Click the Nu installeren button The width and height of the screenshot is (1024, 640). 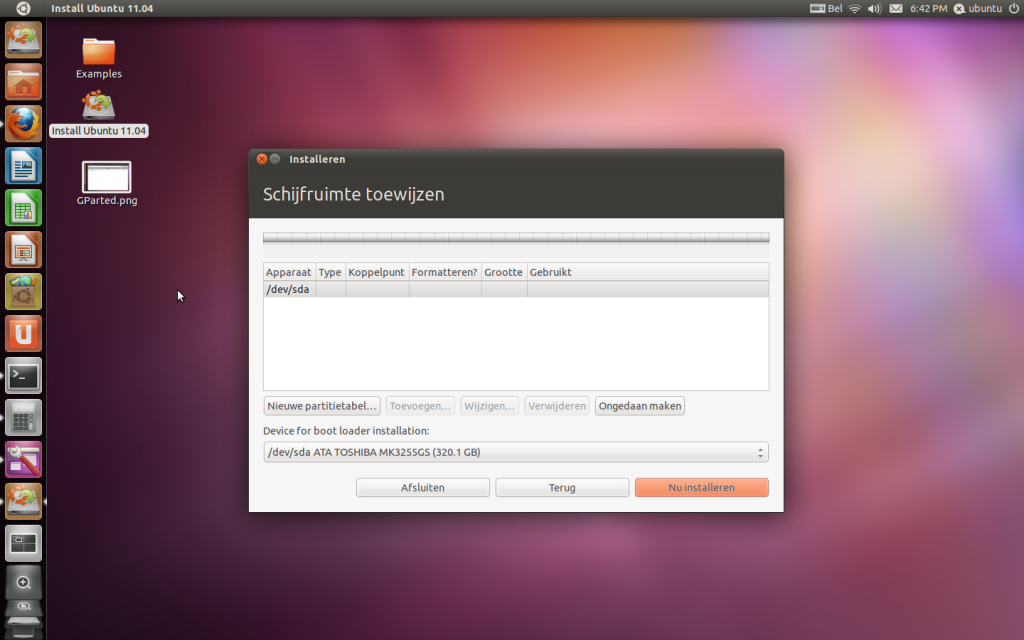[x=701, y=488]
